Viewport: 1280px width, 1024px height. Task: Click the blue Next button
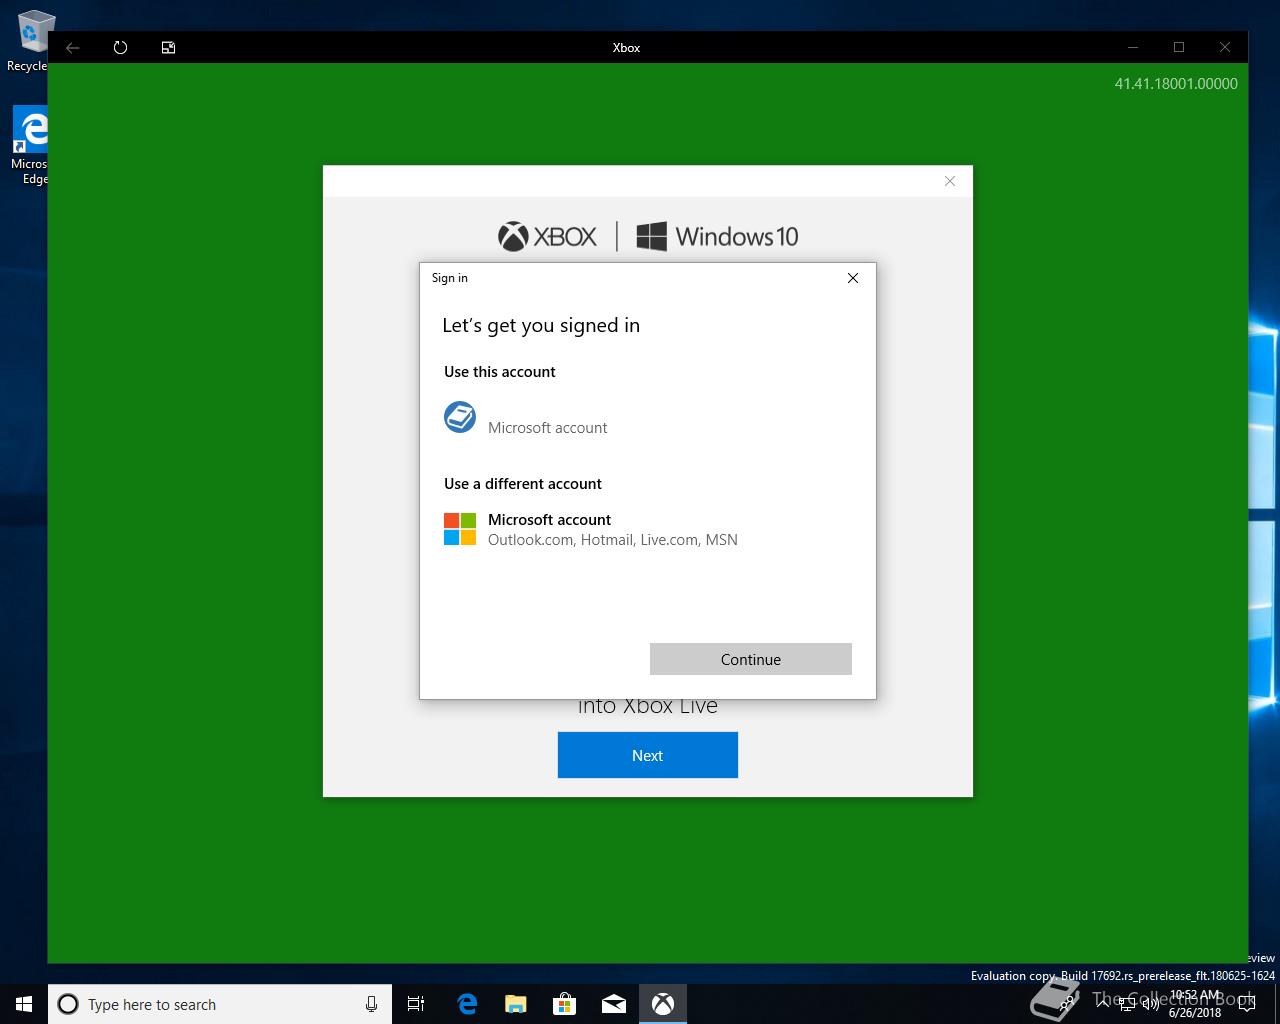click(x=647, y=755)
